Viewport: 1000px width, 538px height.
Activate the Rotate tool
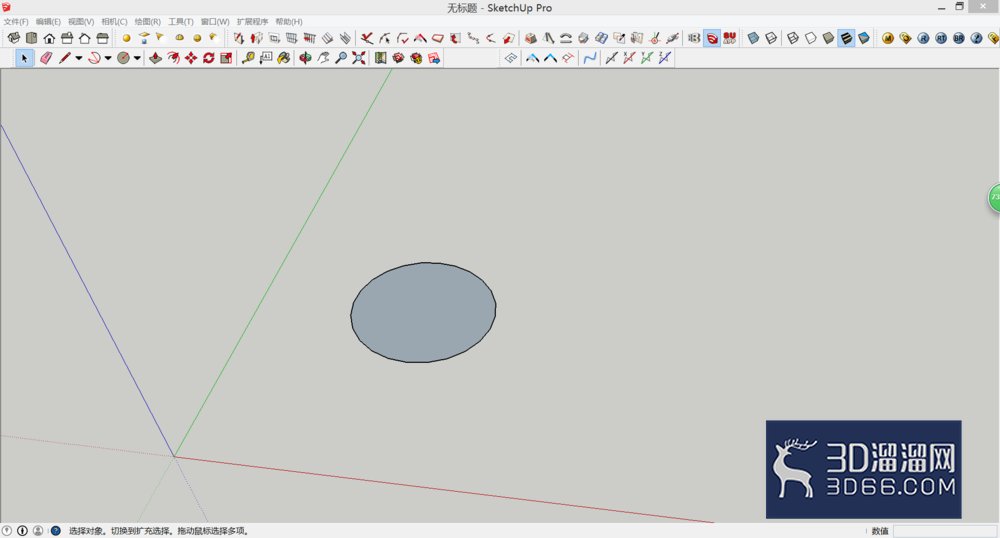point(209,58)
